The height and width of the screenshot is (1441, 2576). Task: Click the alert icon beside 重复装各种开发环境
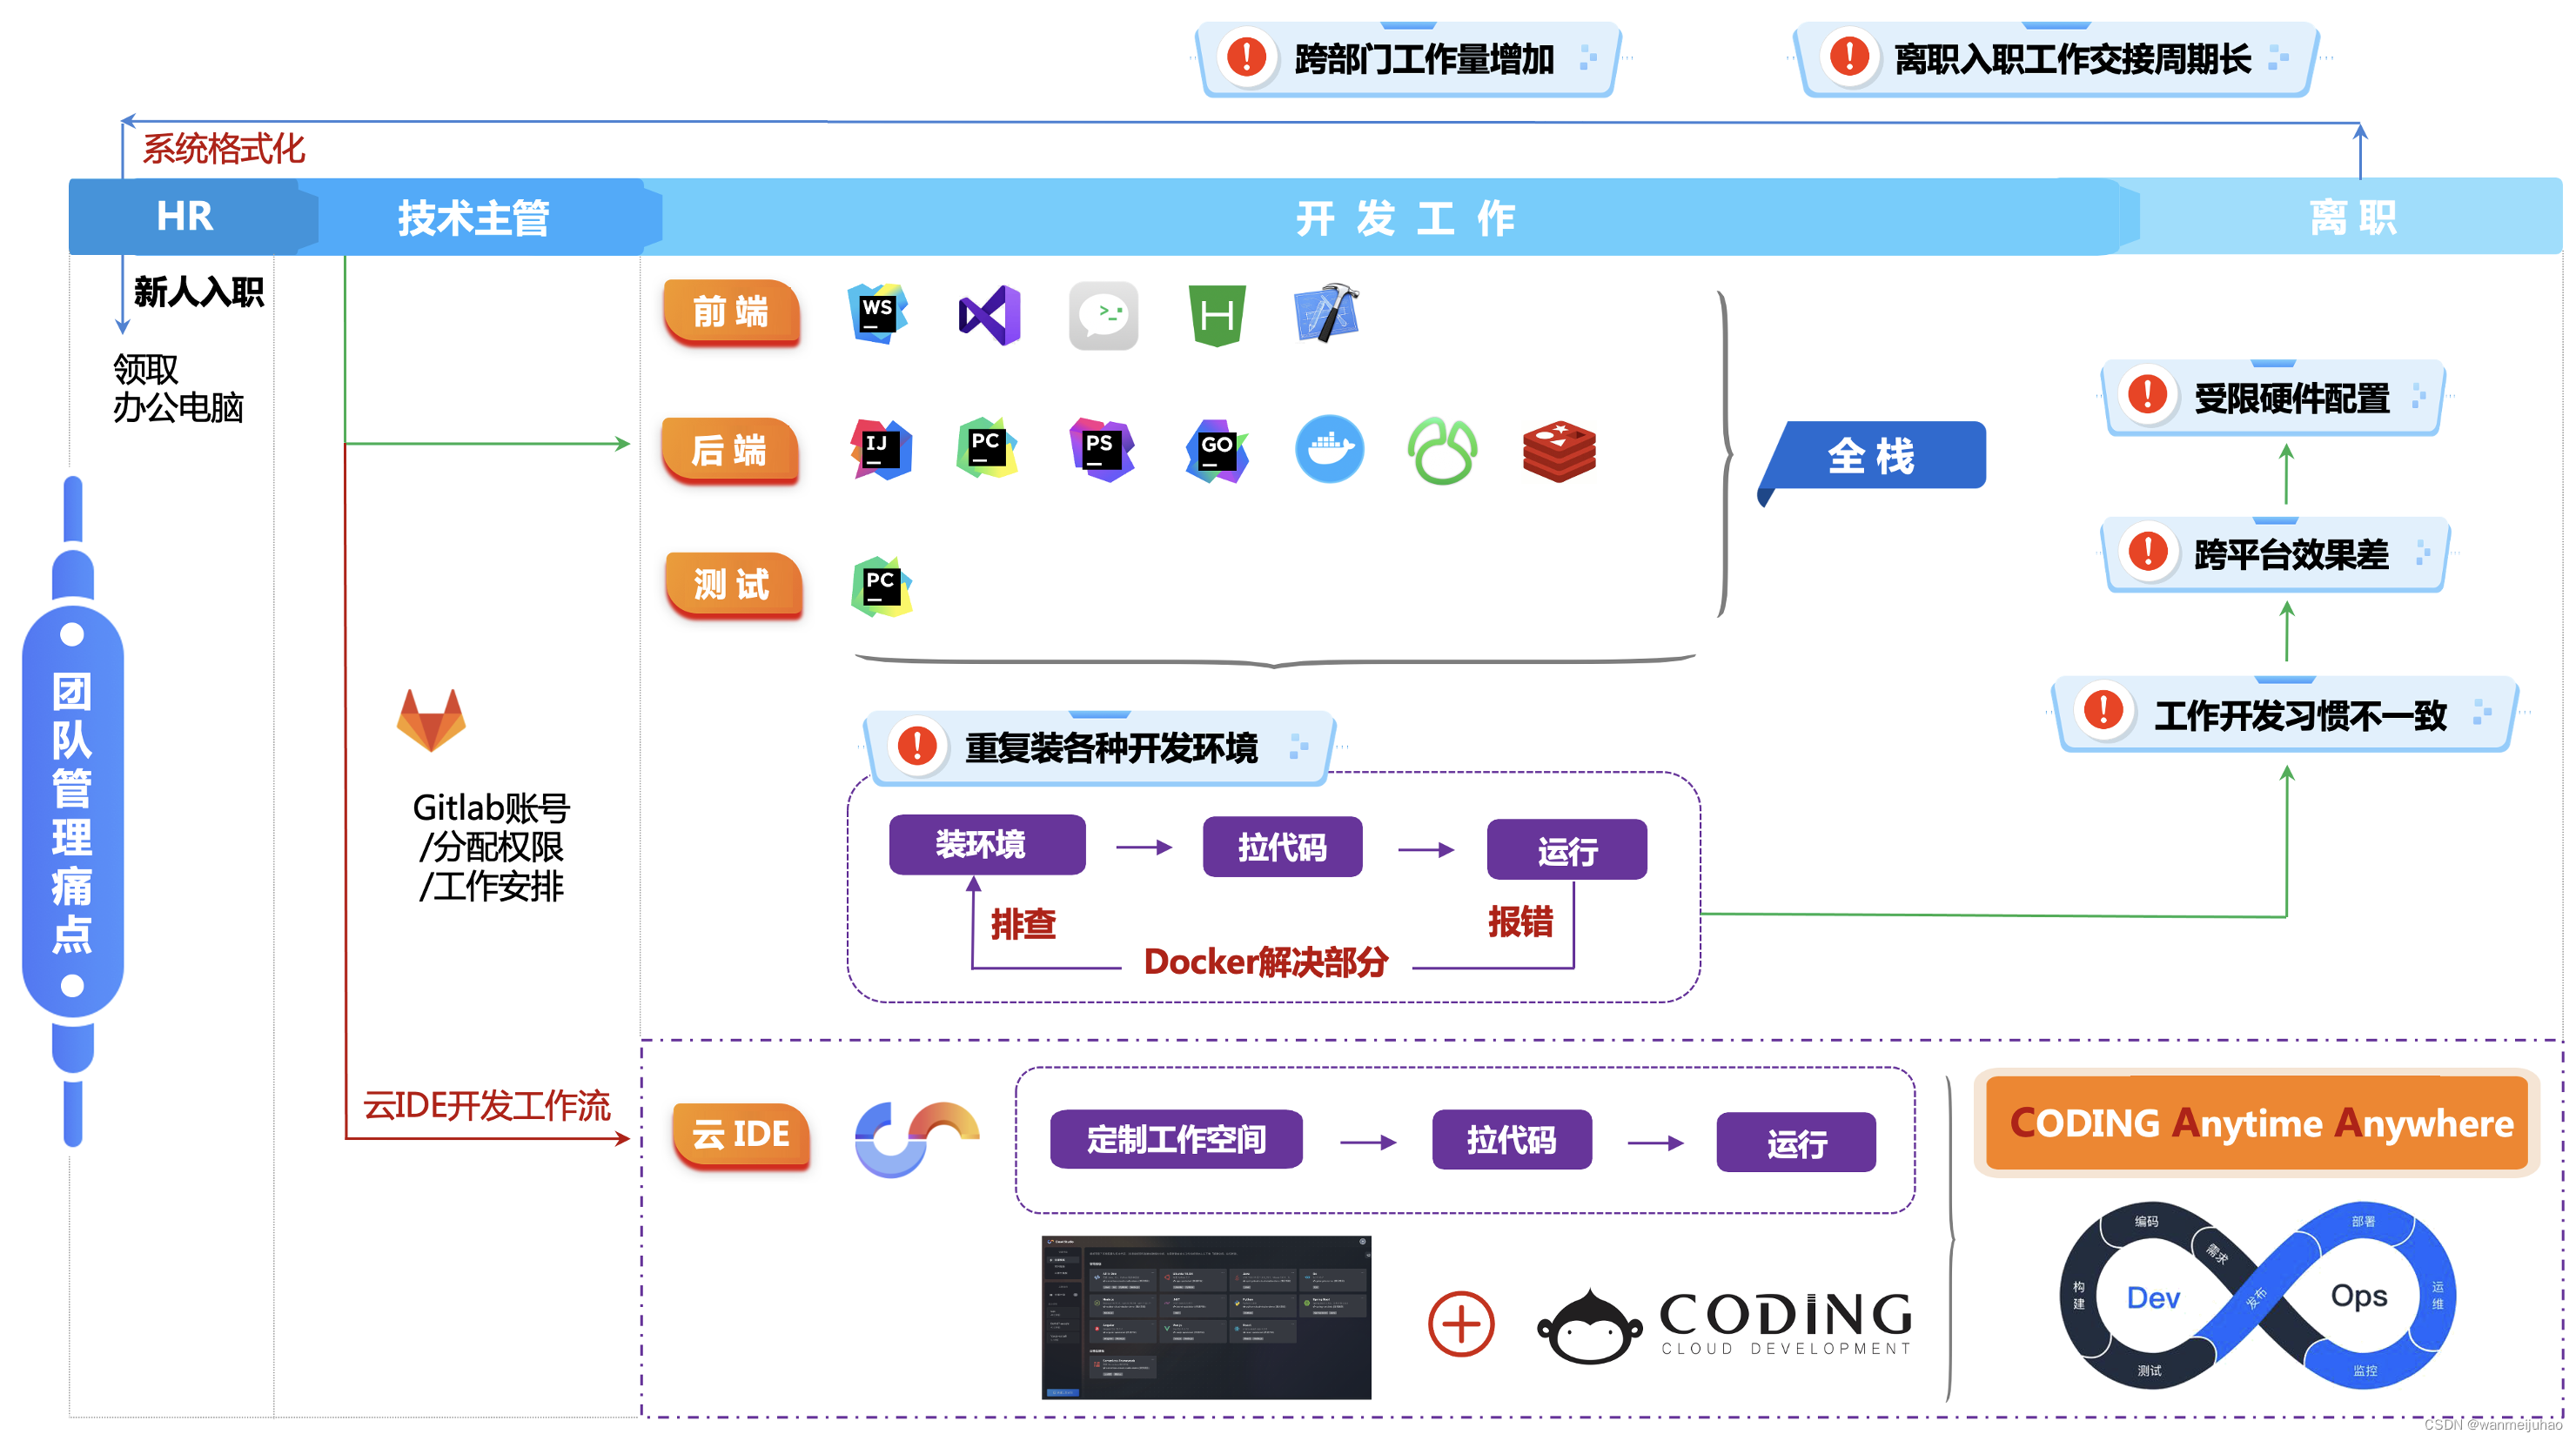pyautogui.click(x=916, y=745)
